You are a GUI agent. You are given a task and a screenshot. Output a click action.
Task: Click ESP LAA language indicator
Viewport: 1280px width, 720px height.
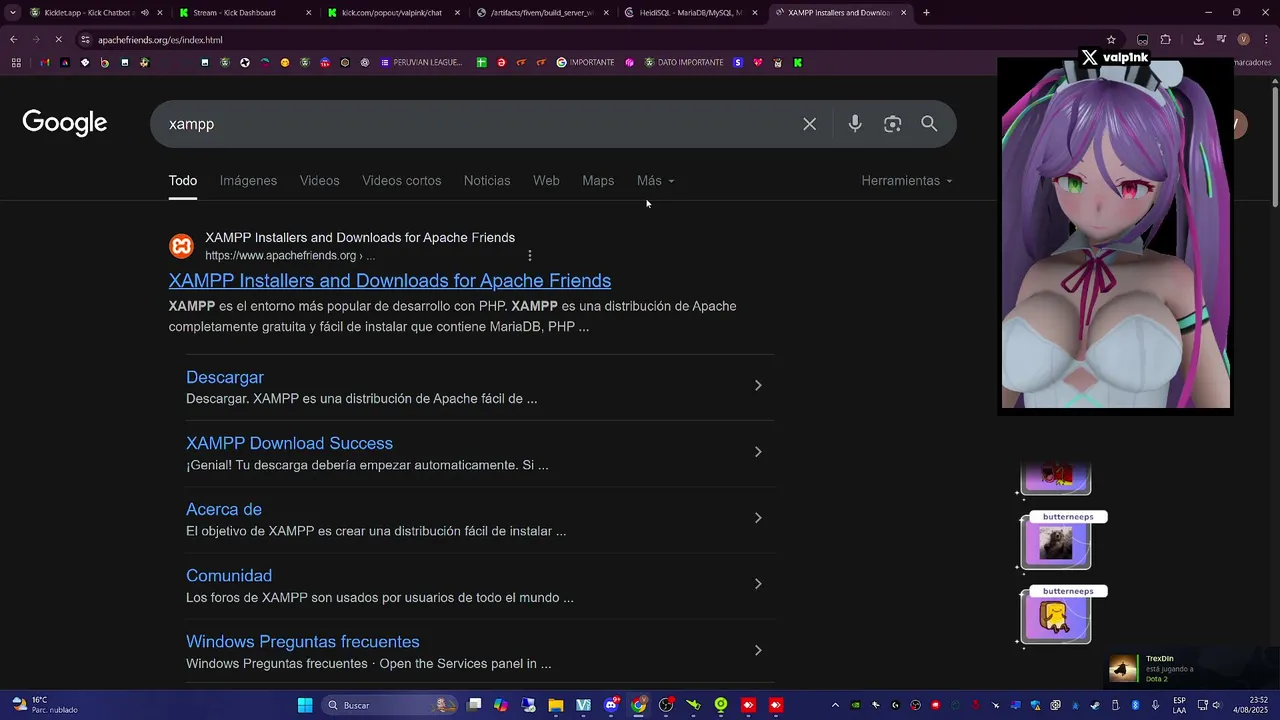1179,705
